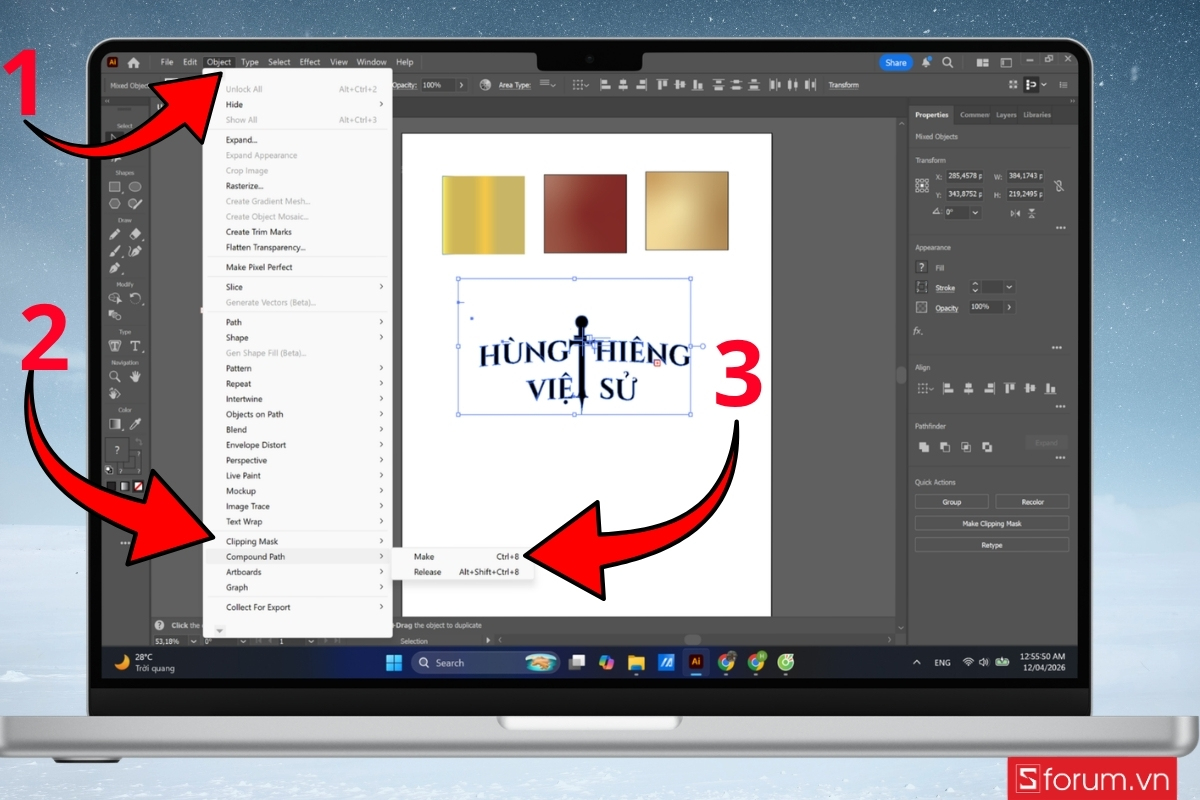Click the Group quick action button
Image resolution: width=1200 pixels, height=800 pixels.
950,501
